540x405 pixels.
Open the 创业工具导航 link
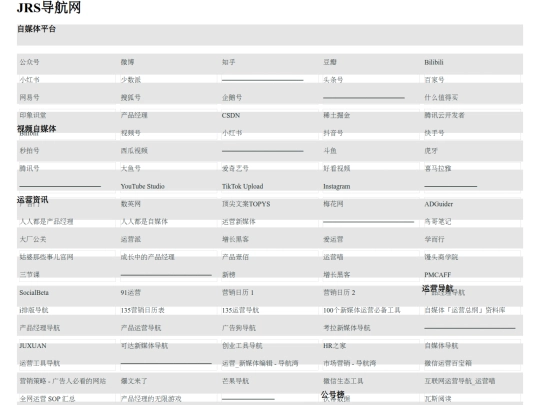coord(242,346)
